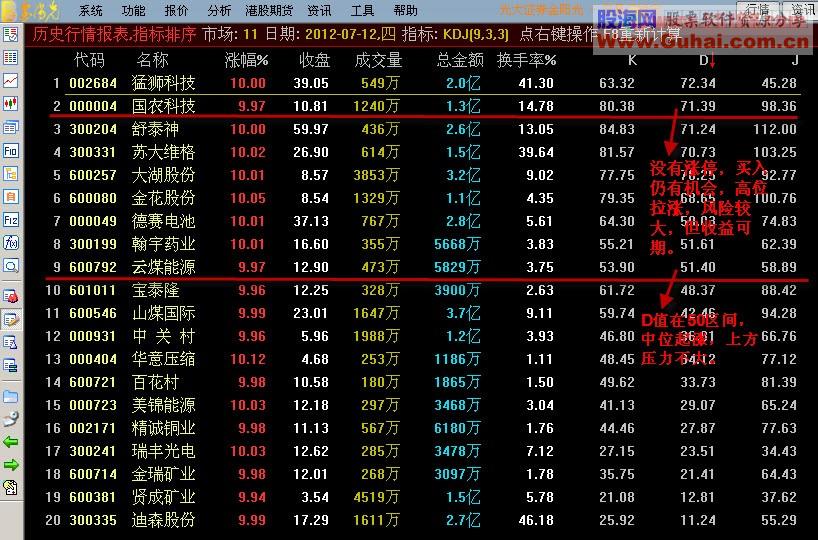
Task: Select stock row 德赛电池
Action: pos(423,221)
